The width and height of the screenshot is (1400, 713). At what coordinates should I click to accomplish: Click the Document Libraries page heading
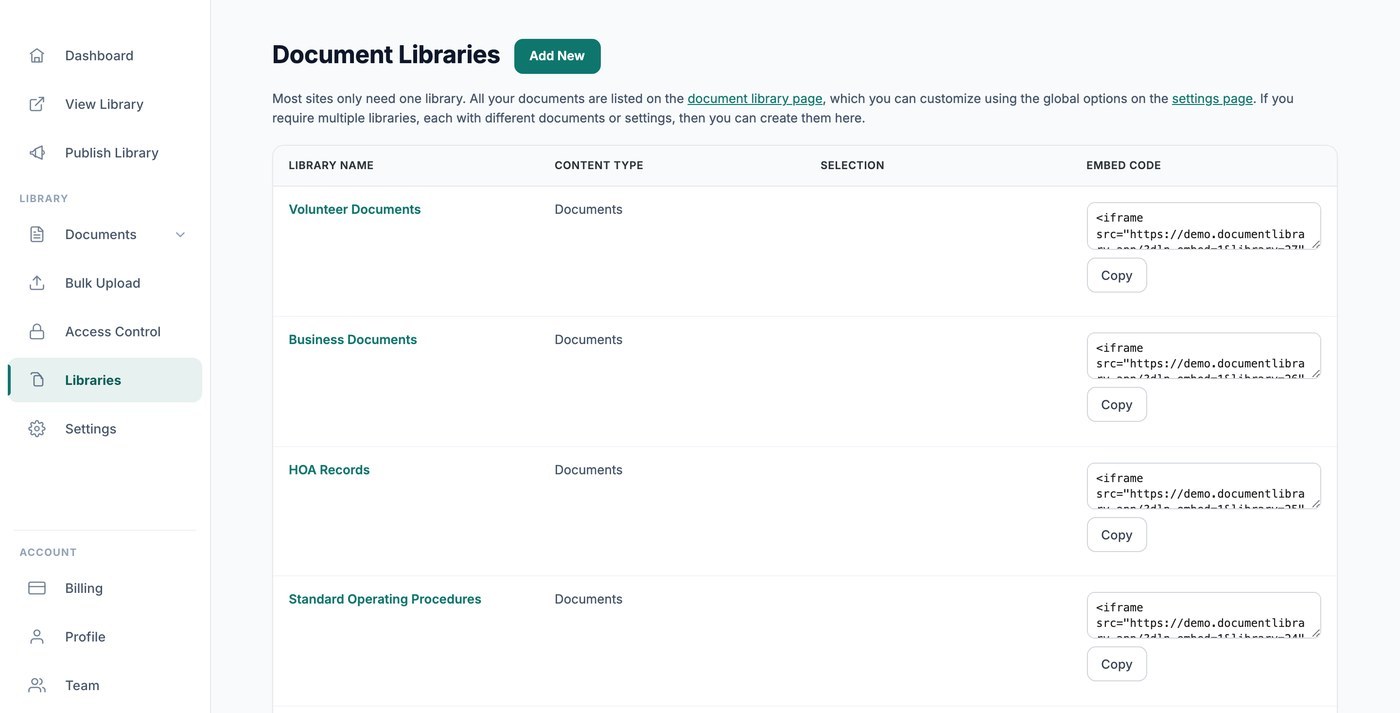pos(386,55)
